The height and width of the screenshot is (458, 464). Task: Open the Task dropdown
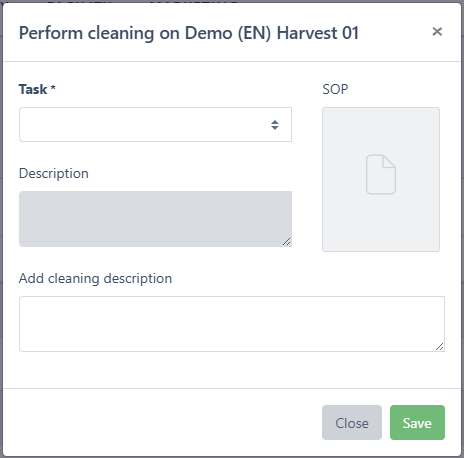coord(155,124)
